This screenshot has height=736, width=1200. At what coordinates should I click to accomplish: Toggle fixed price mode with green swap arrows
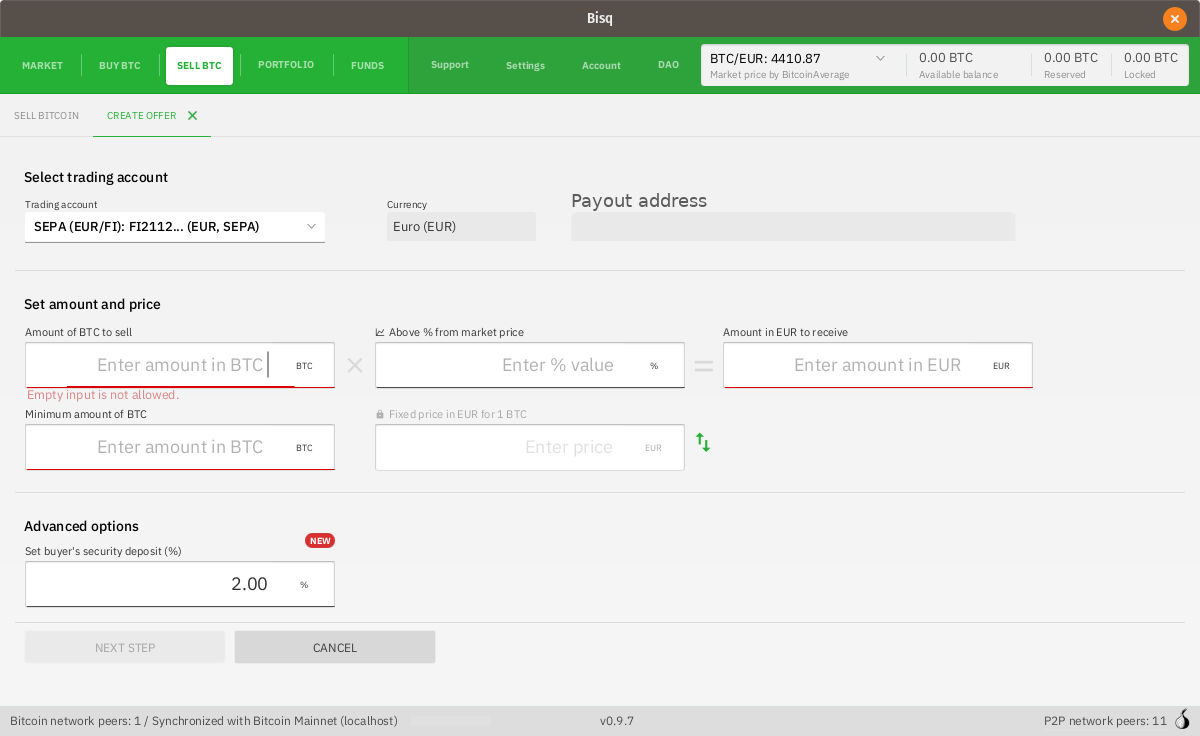(x=703, y=442)
